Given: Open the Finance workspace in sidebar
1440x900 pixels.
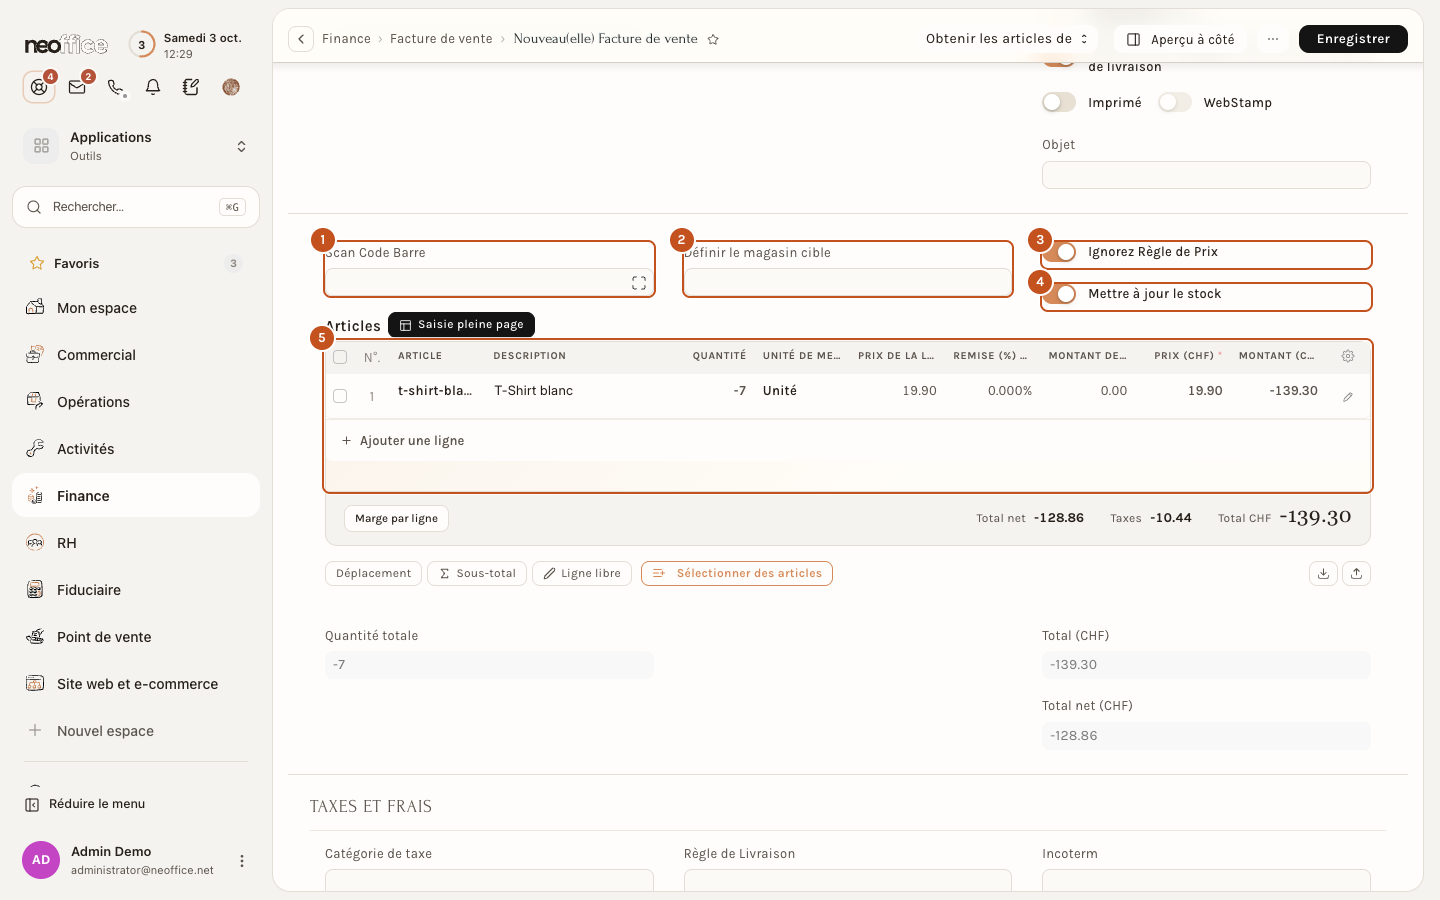Looking at the screenshot, I should (136, 496).
